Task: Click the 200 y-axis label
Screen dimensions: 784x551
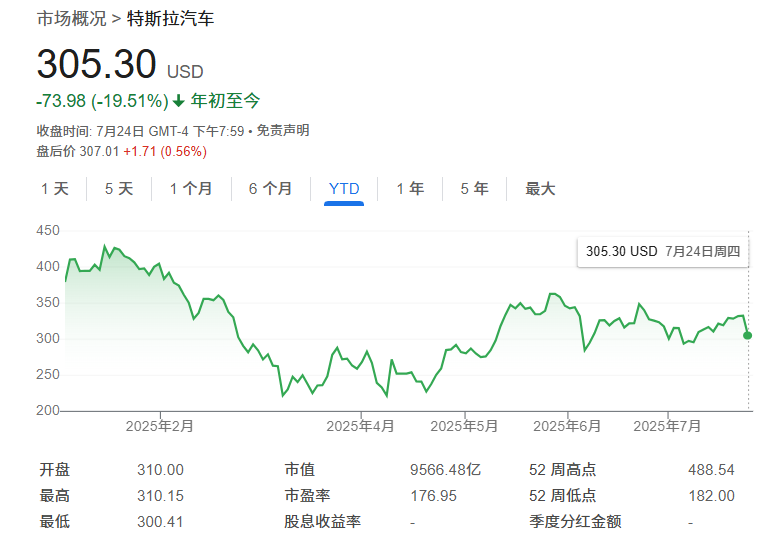Action: (x=48, y=410)
